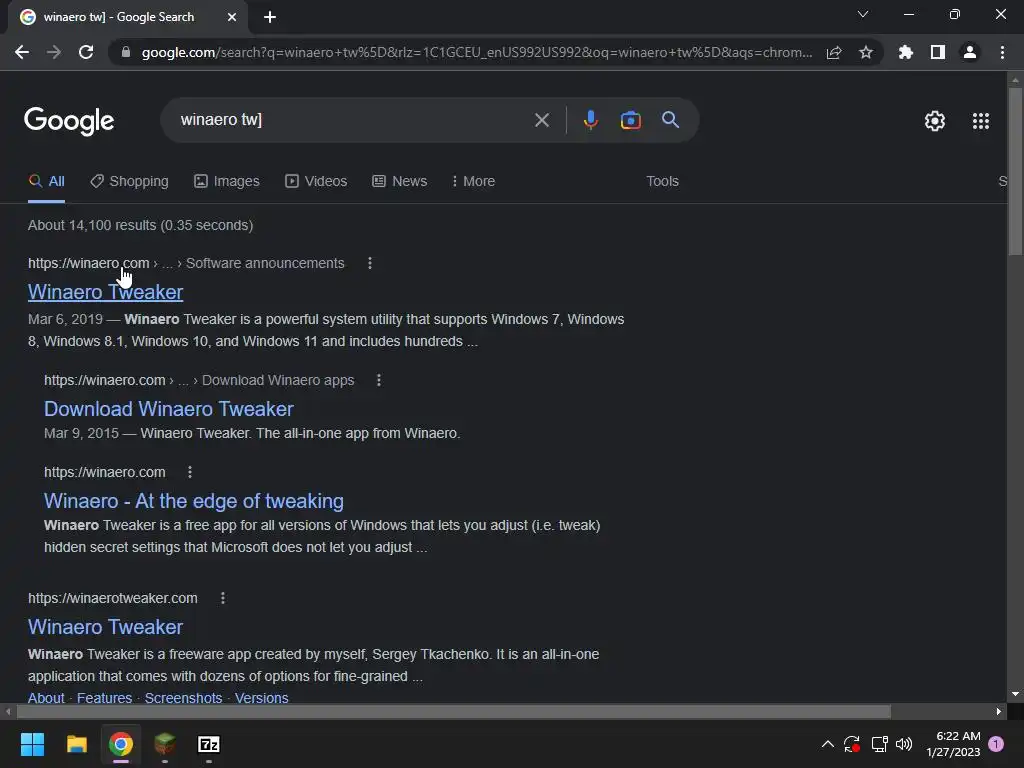Open the tab search dropdown
Screen dimensions: 1024x768
(x=863, y=14)
